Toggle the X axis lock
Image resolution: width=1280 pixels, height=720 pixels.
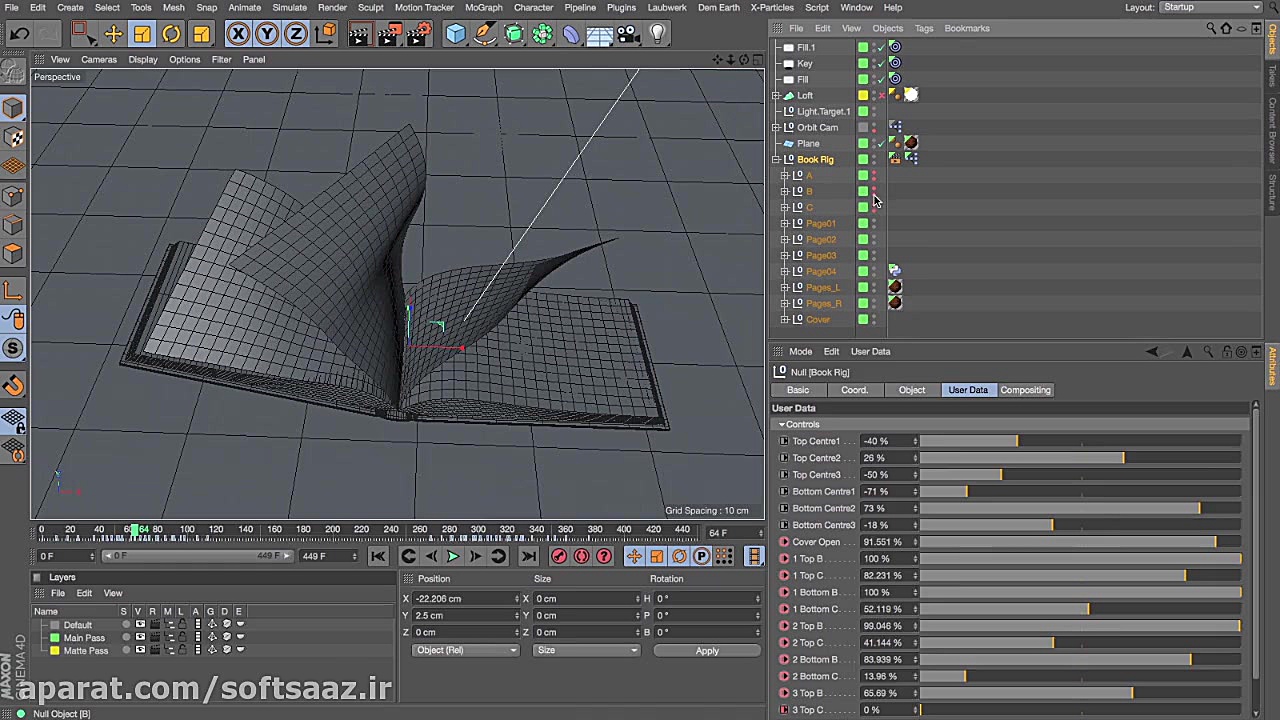click(x=238, y=34)
